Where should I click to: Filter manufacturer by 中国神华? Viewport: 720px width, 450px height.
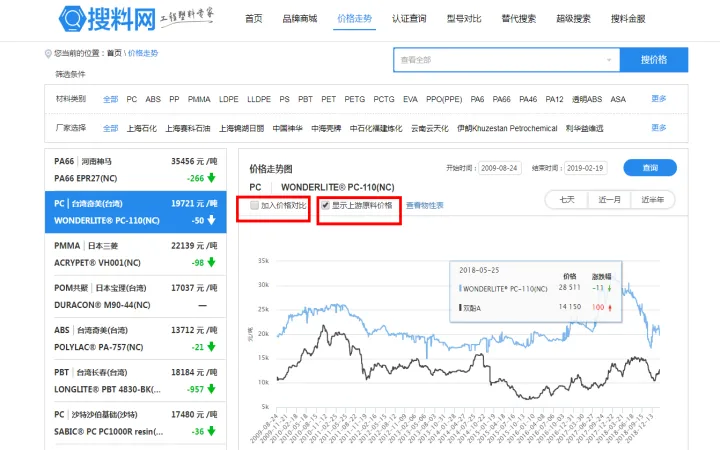coord(287,128)
